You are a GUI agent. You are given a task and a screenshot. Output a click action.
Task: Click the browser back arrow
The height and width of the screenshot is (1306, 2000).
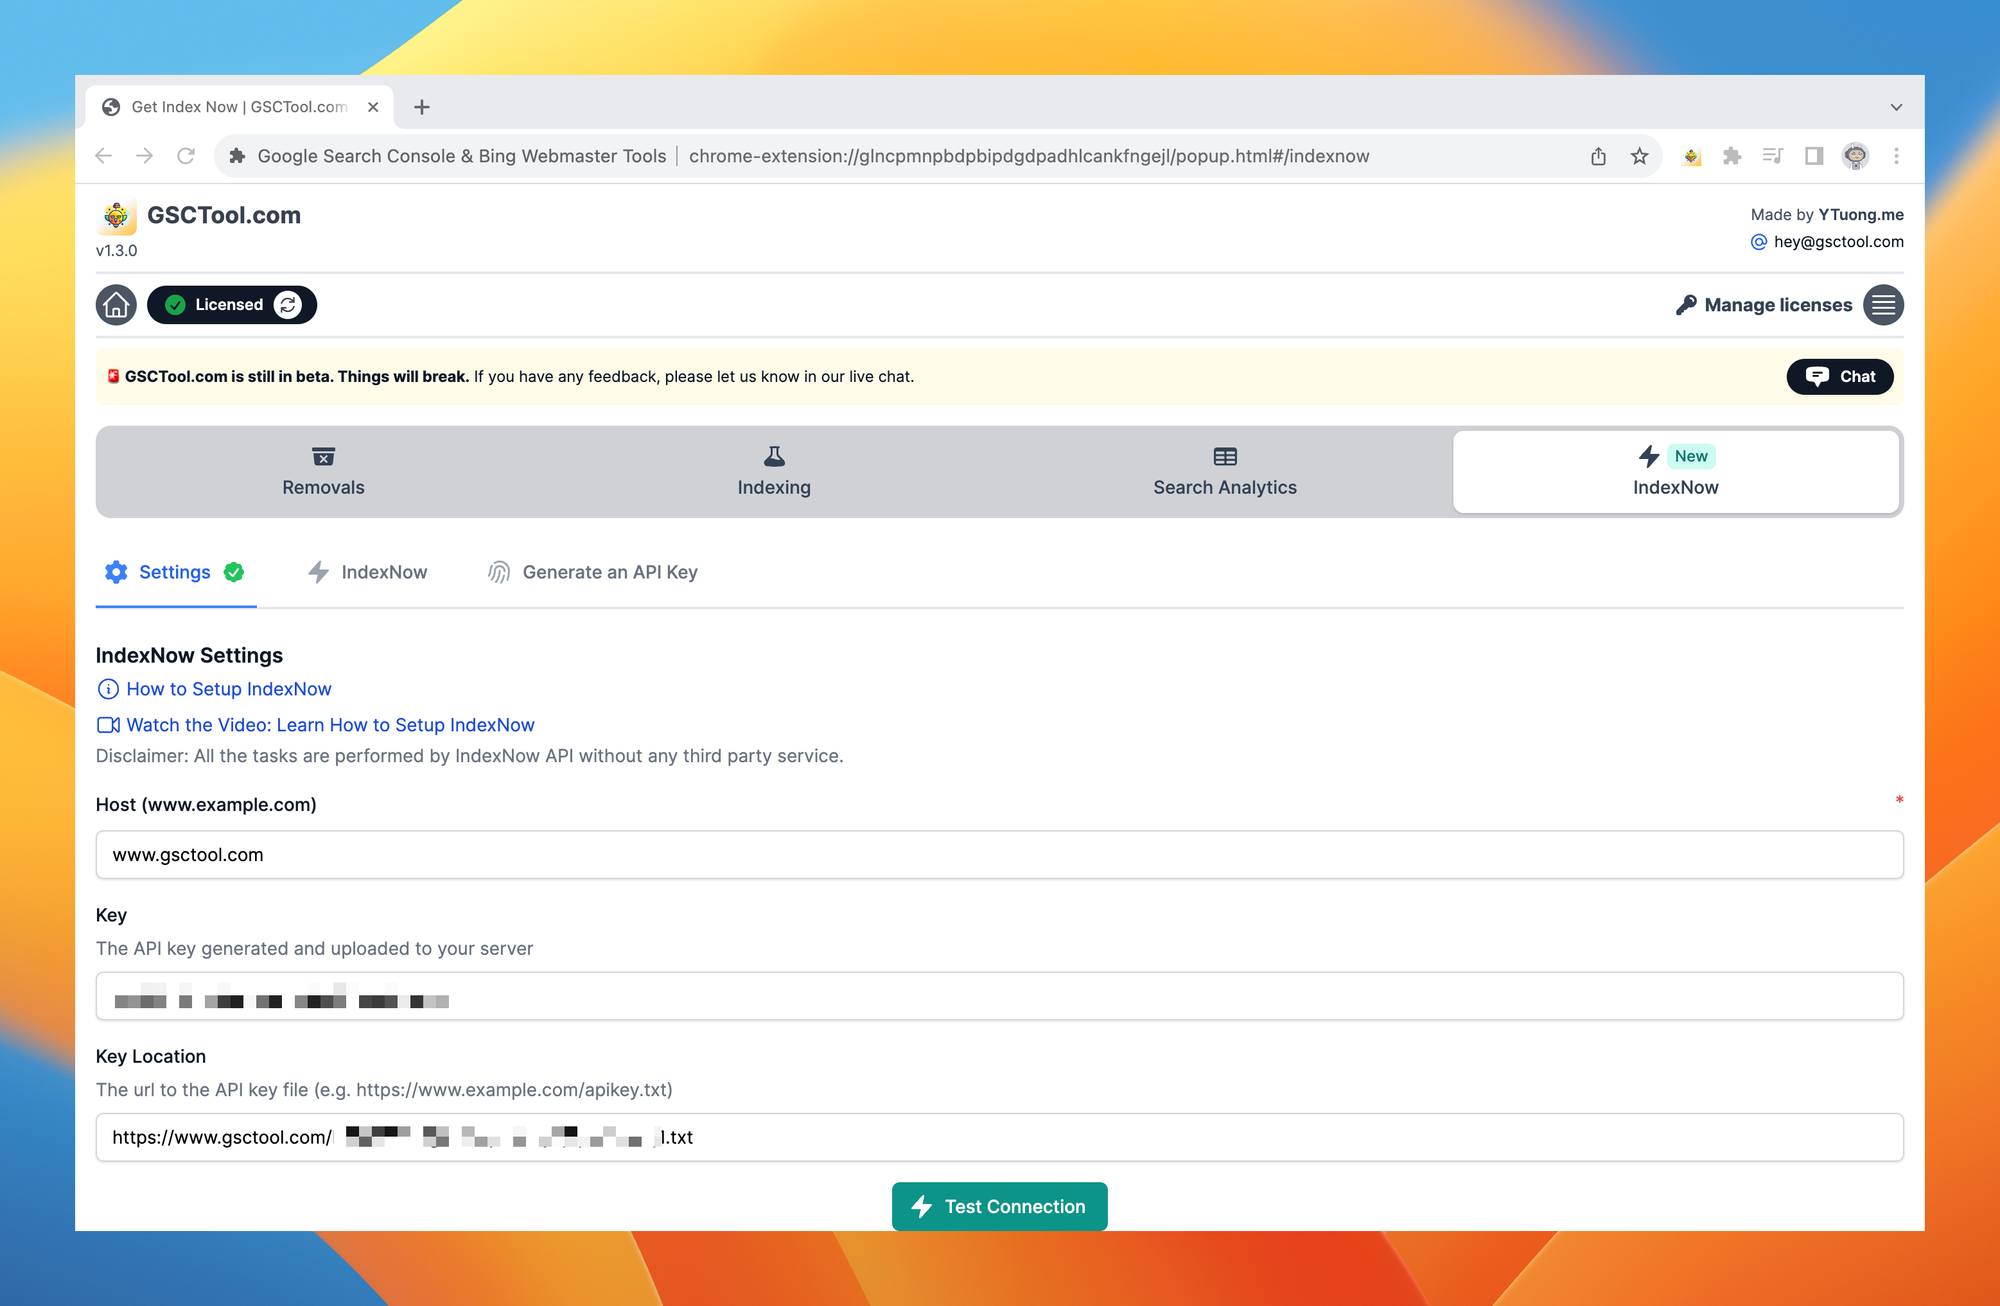click(x=104, y=156)
